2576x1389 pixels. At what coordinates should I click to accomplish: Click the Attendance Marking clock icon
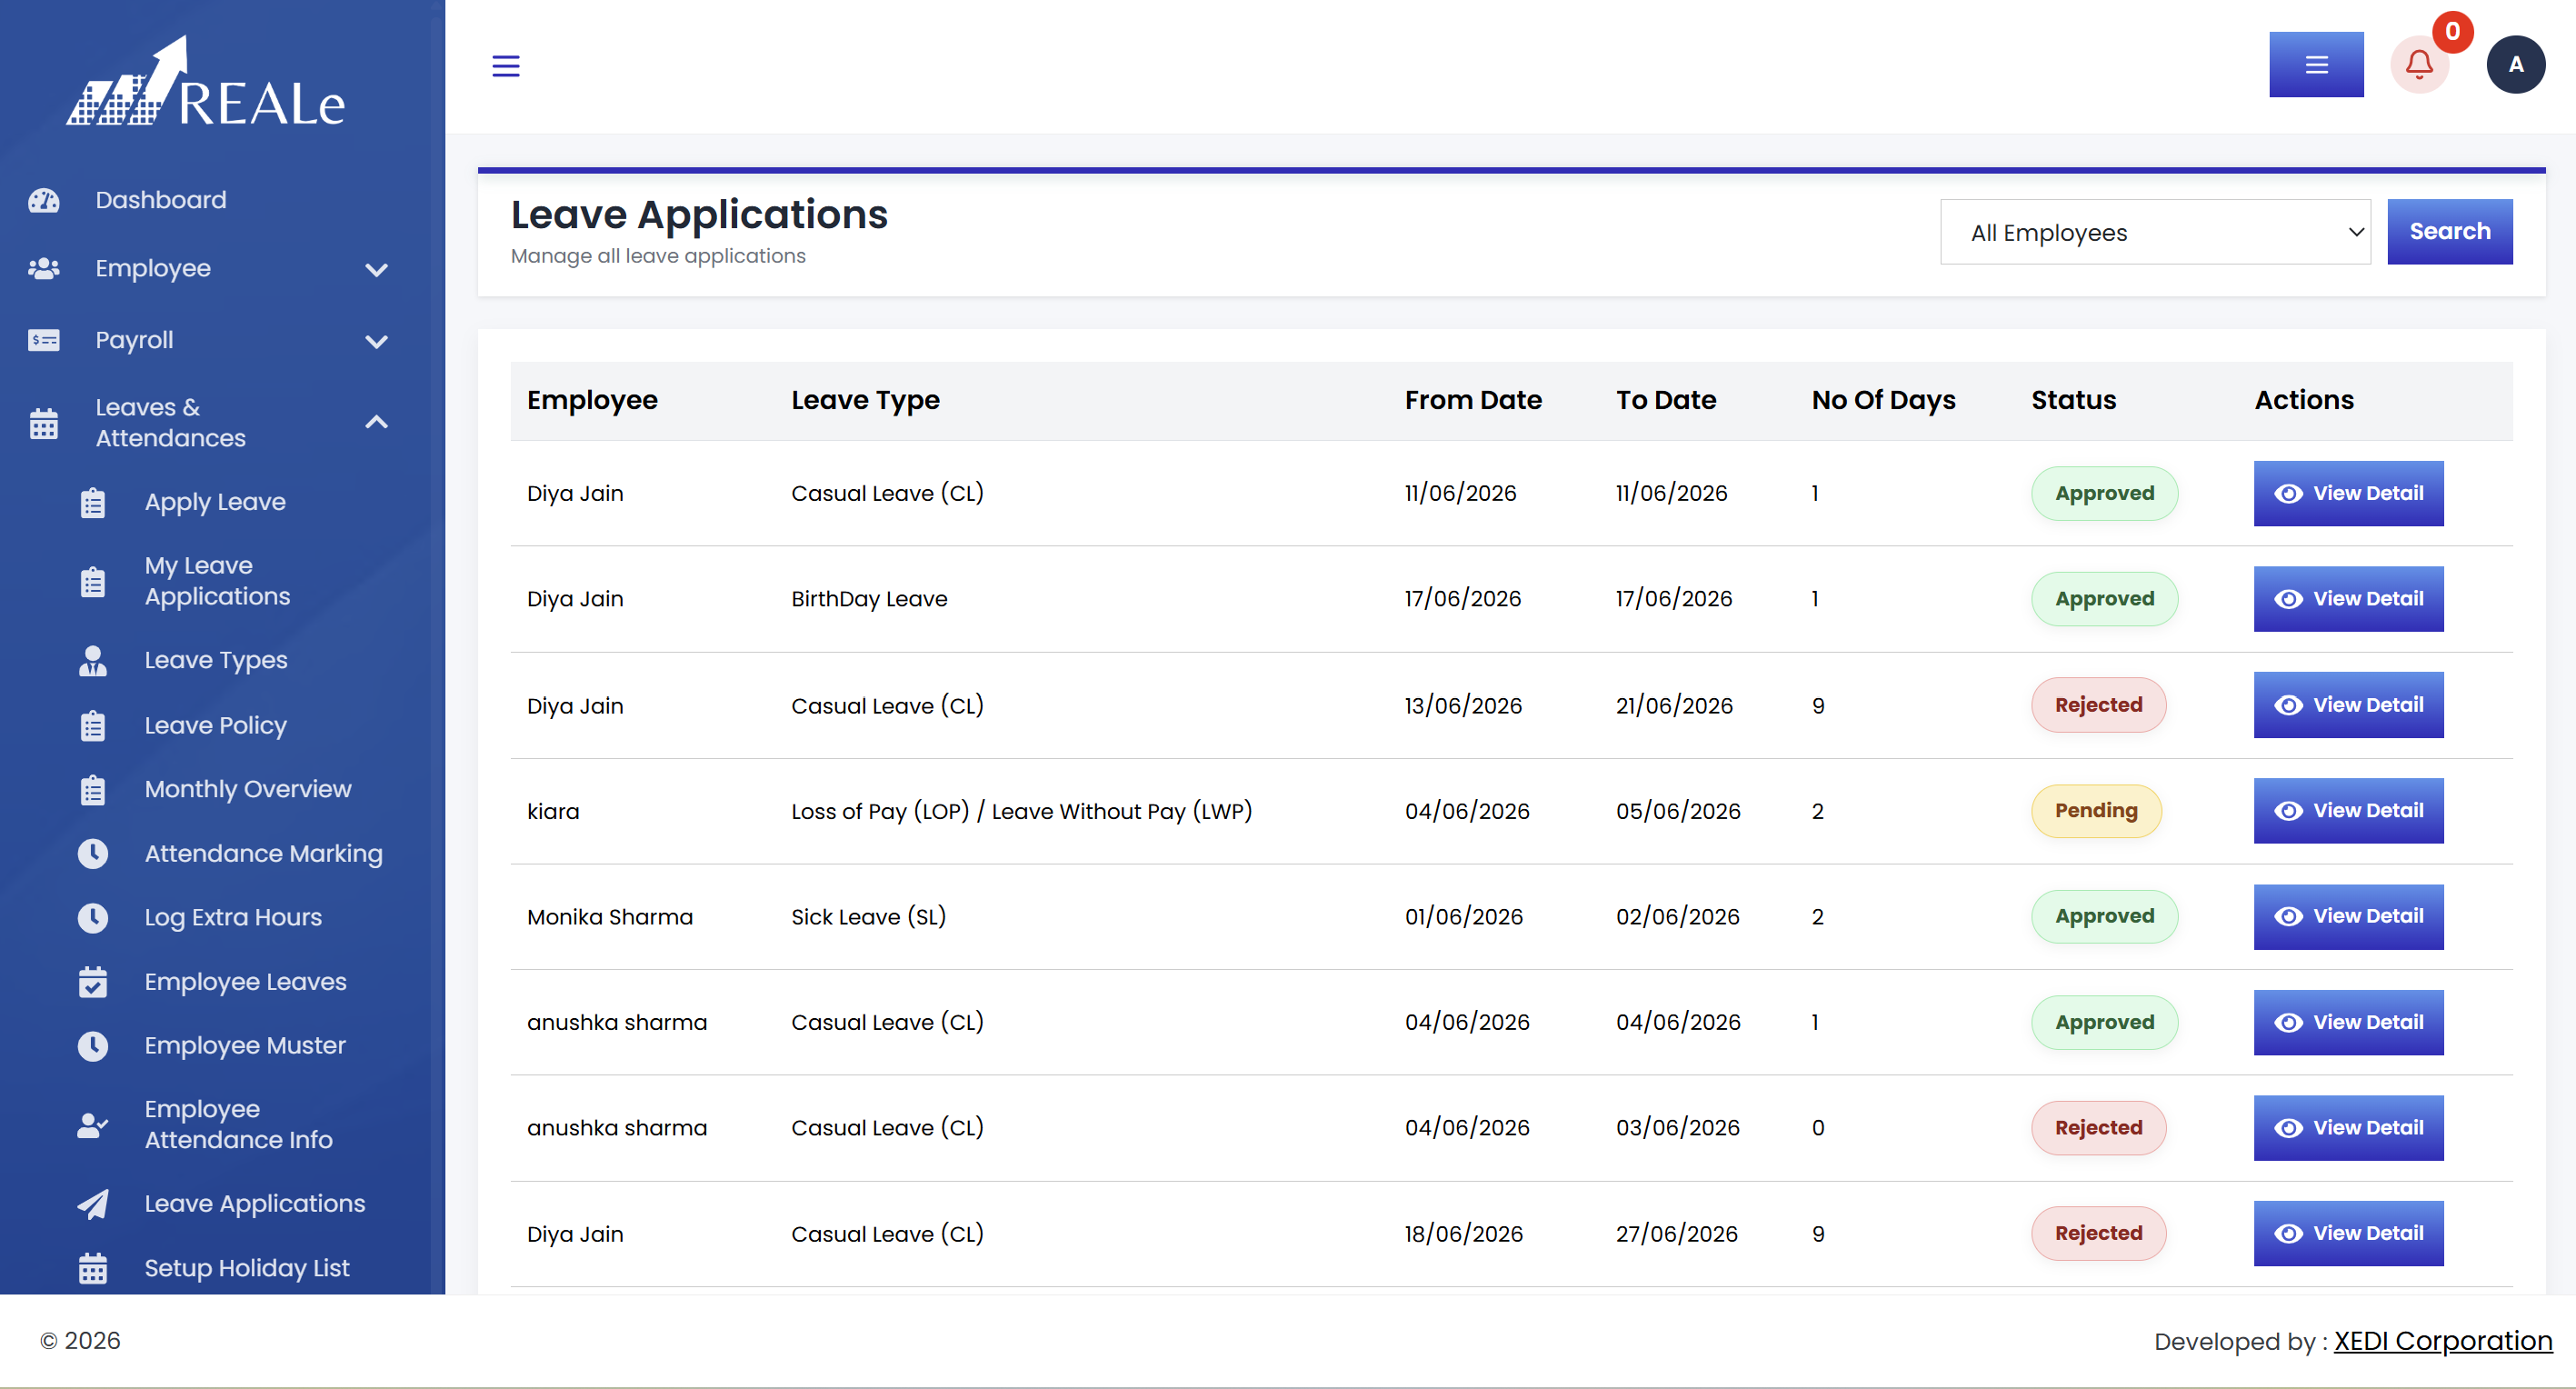click(93, 853)
